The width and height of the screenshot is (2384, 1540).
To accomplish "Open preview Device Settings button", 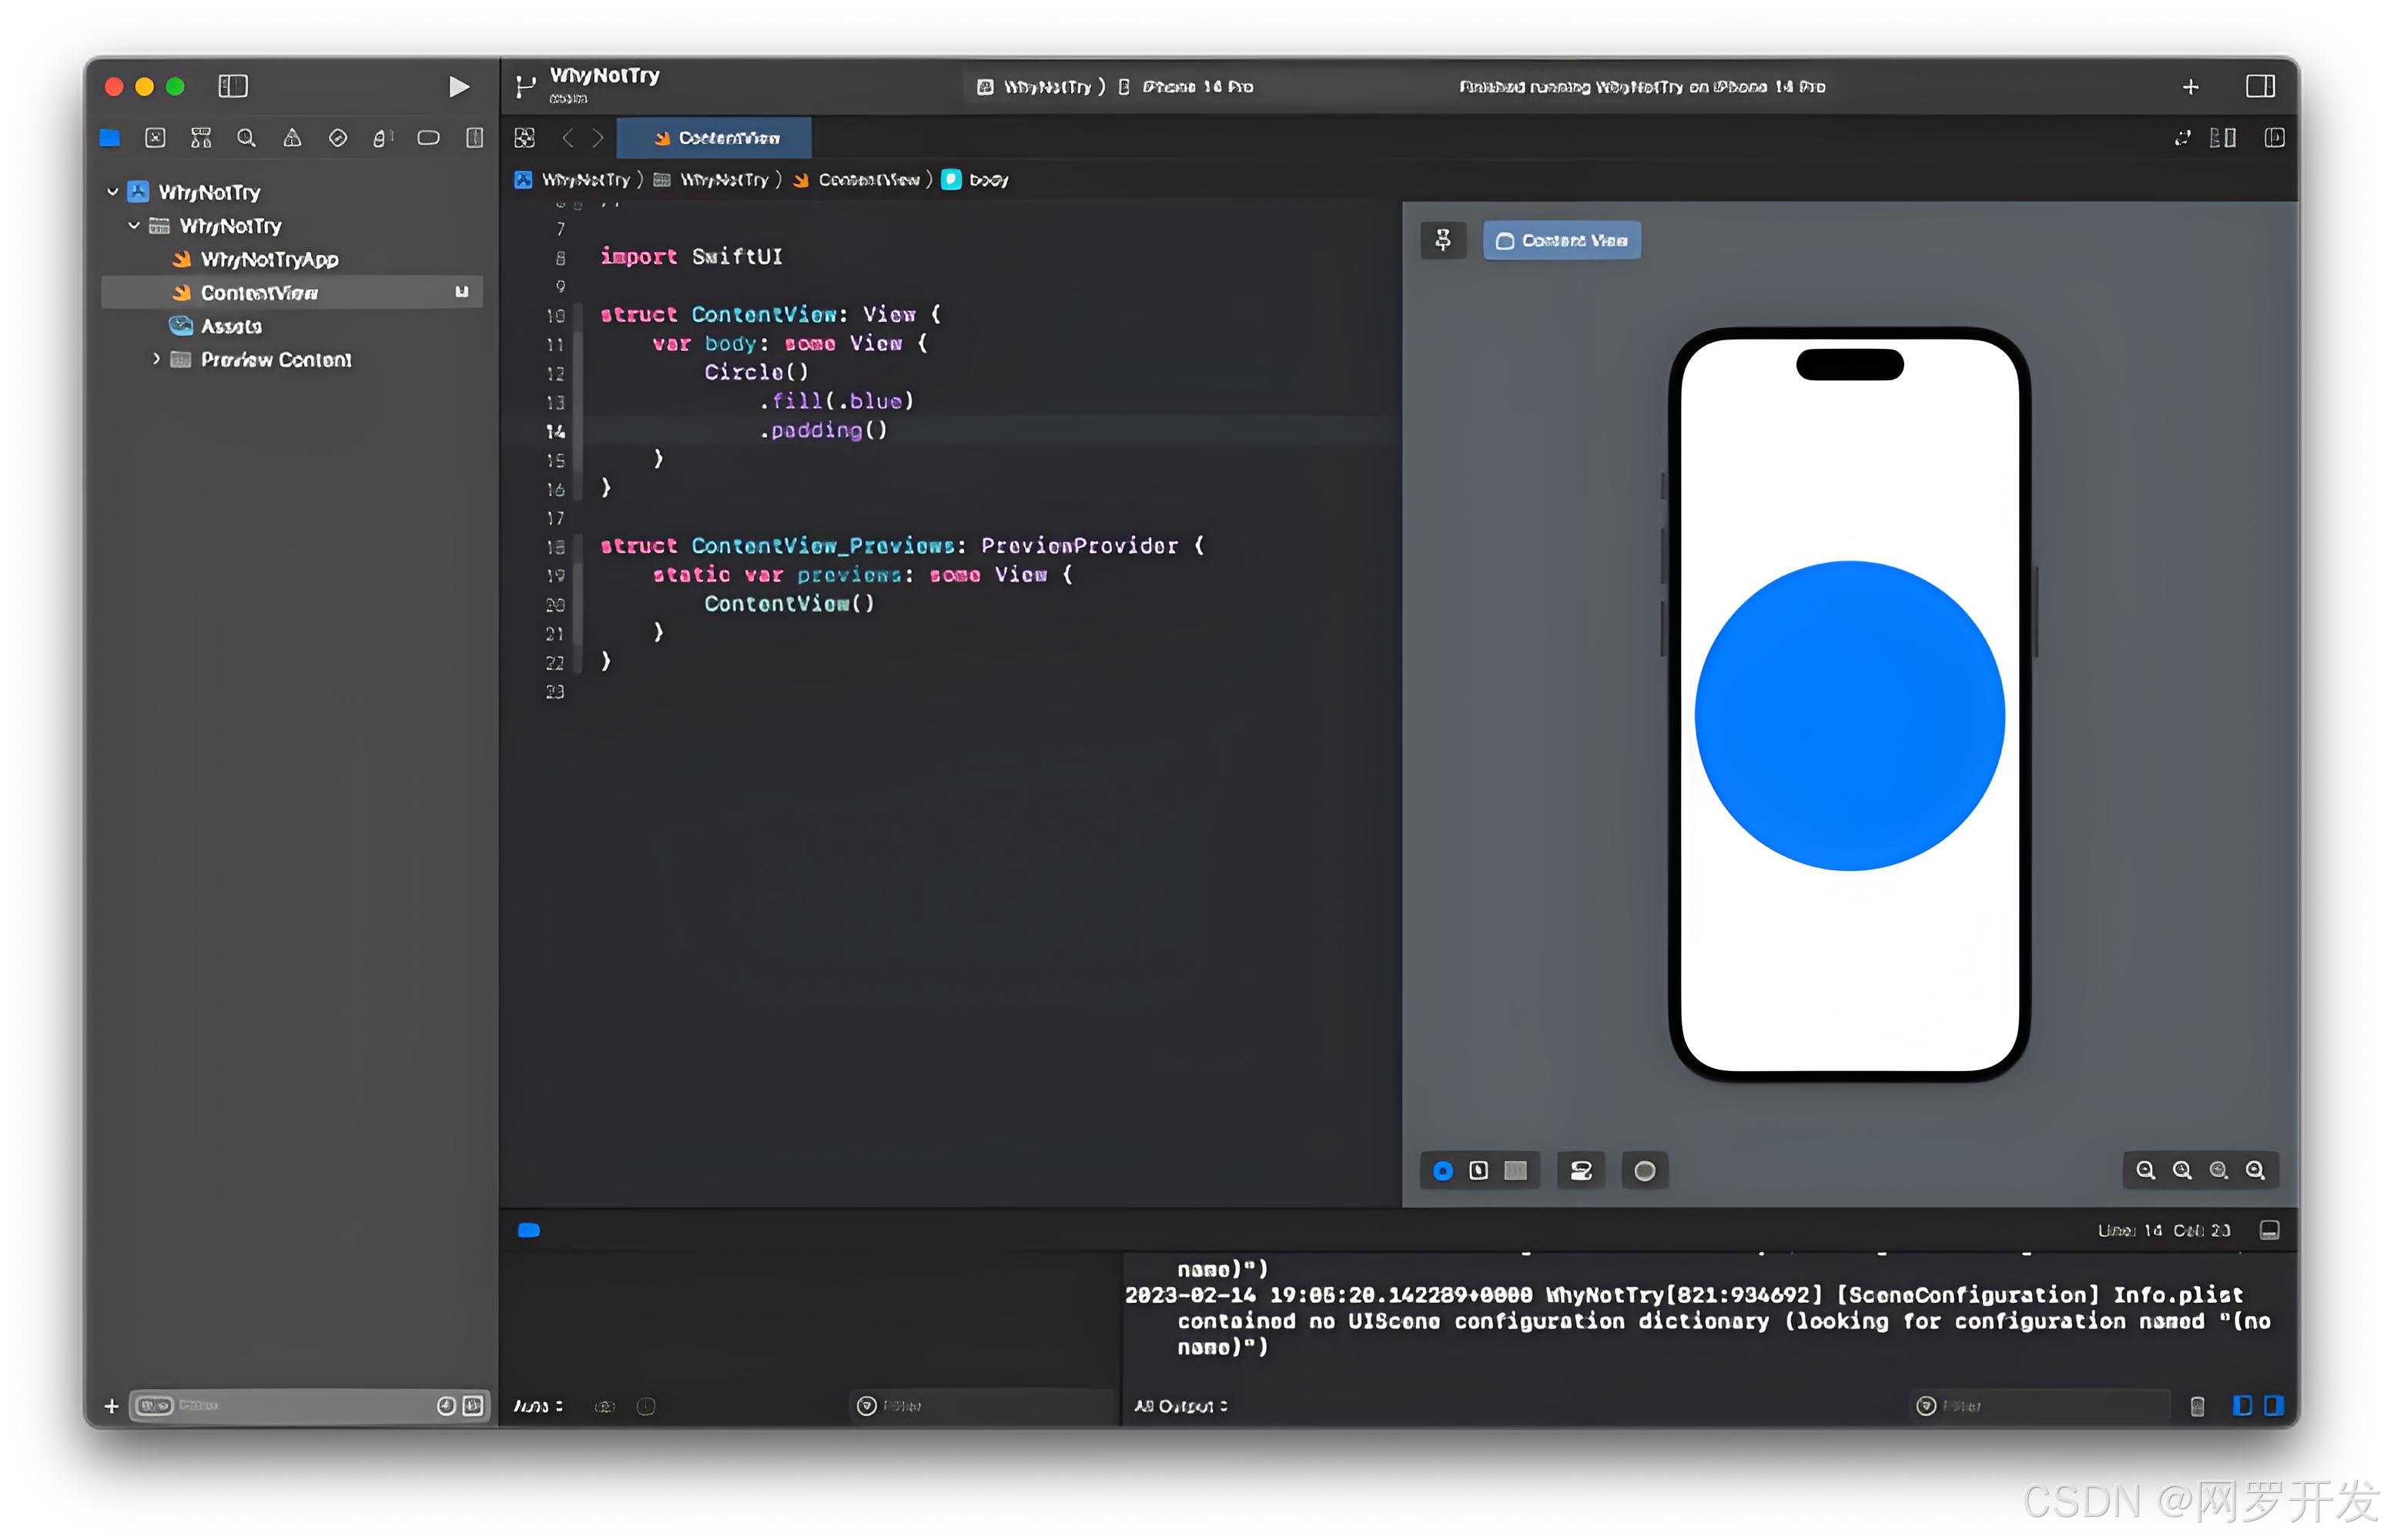I will click(x=1580, y=1170).
